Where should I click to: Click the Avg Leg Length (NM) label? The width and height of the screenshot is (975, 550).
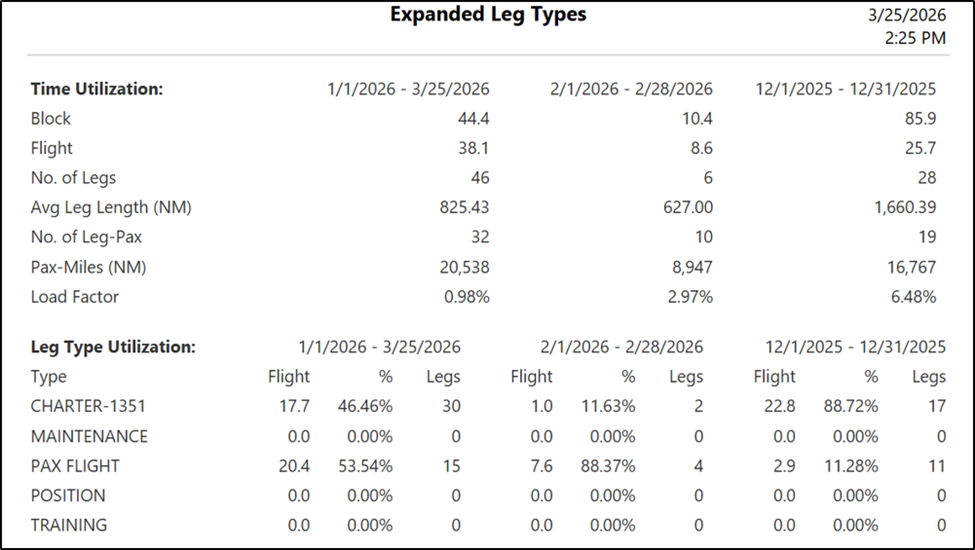111,208
